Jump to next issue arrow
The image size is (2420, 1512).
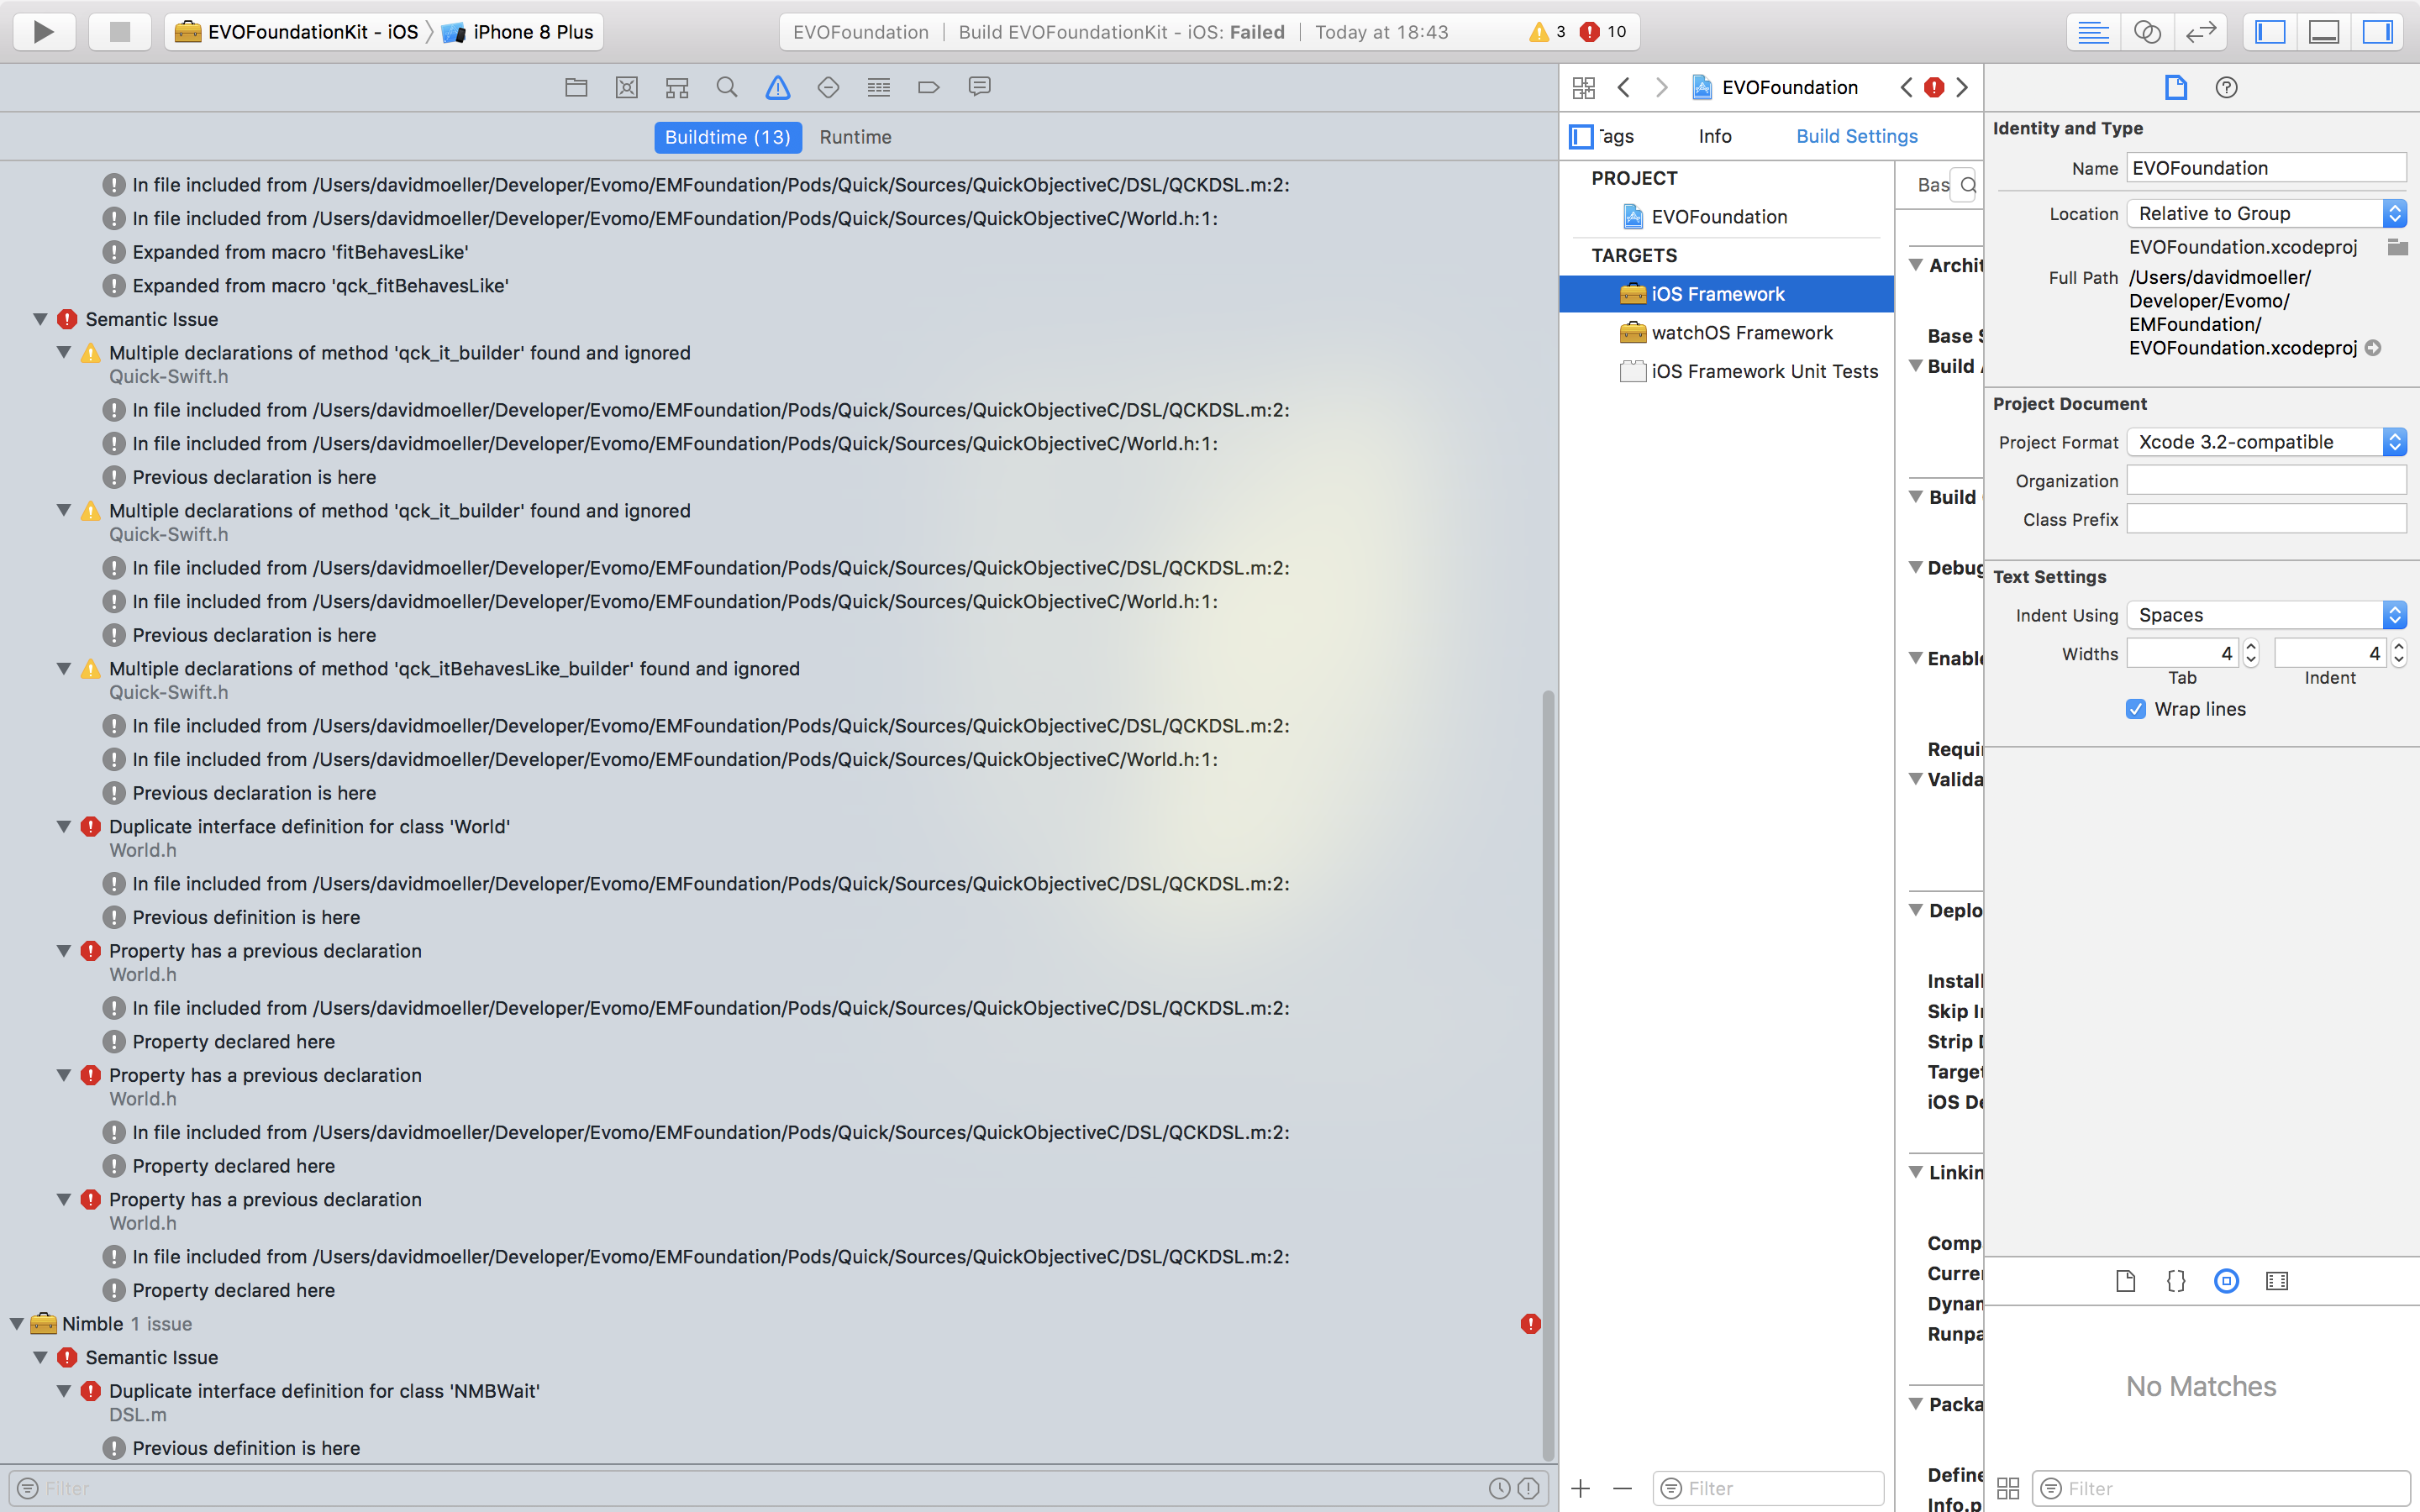pyautogui.click(x=1962, y=88)
